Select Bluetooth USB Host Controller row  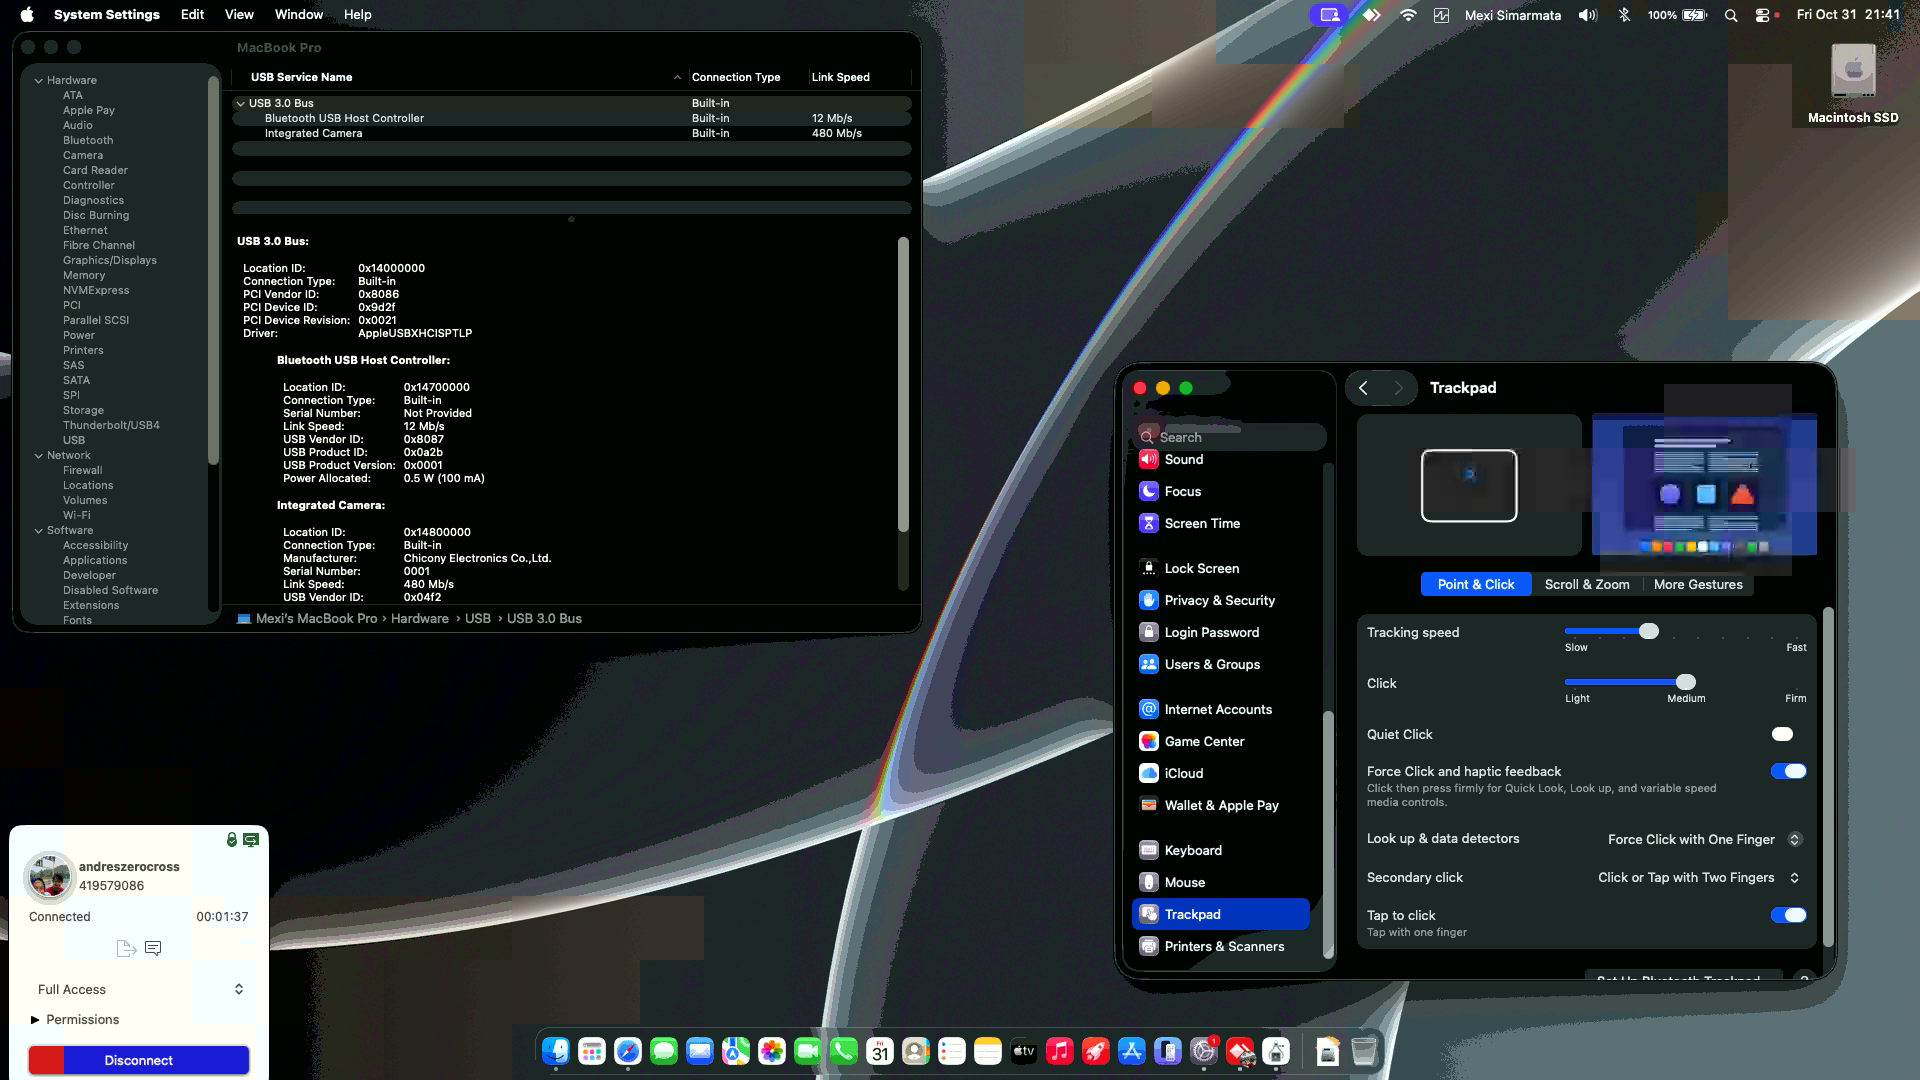coord(572,118)
